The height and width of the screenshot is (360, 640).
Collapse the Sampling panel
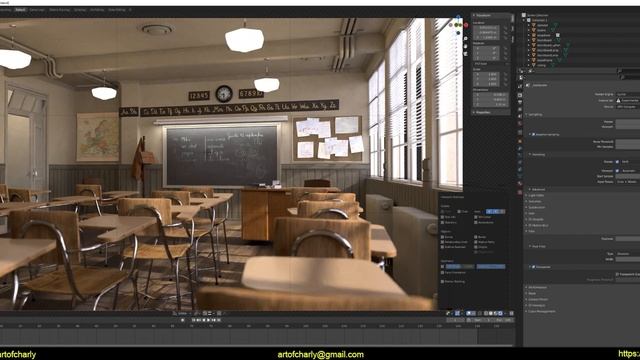(535, 114)
